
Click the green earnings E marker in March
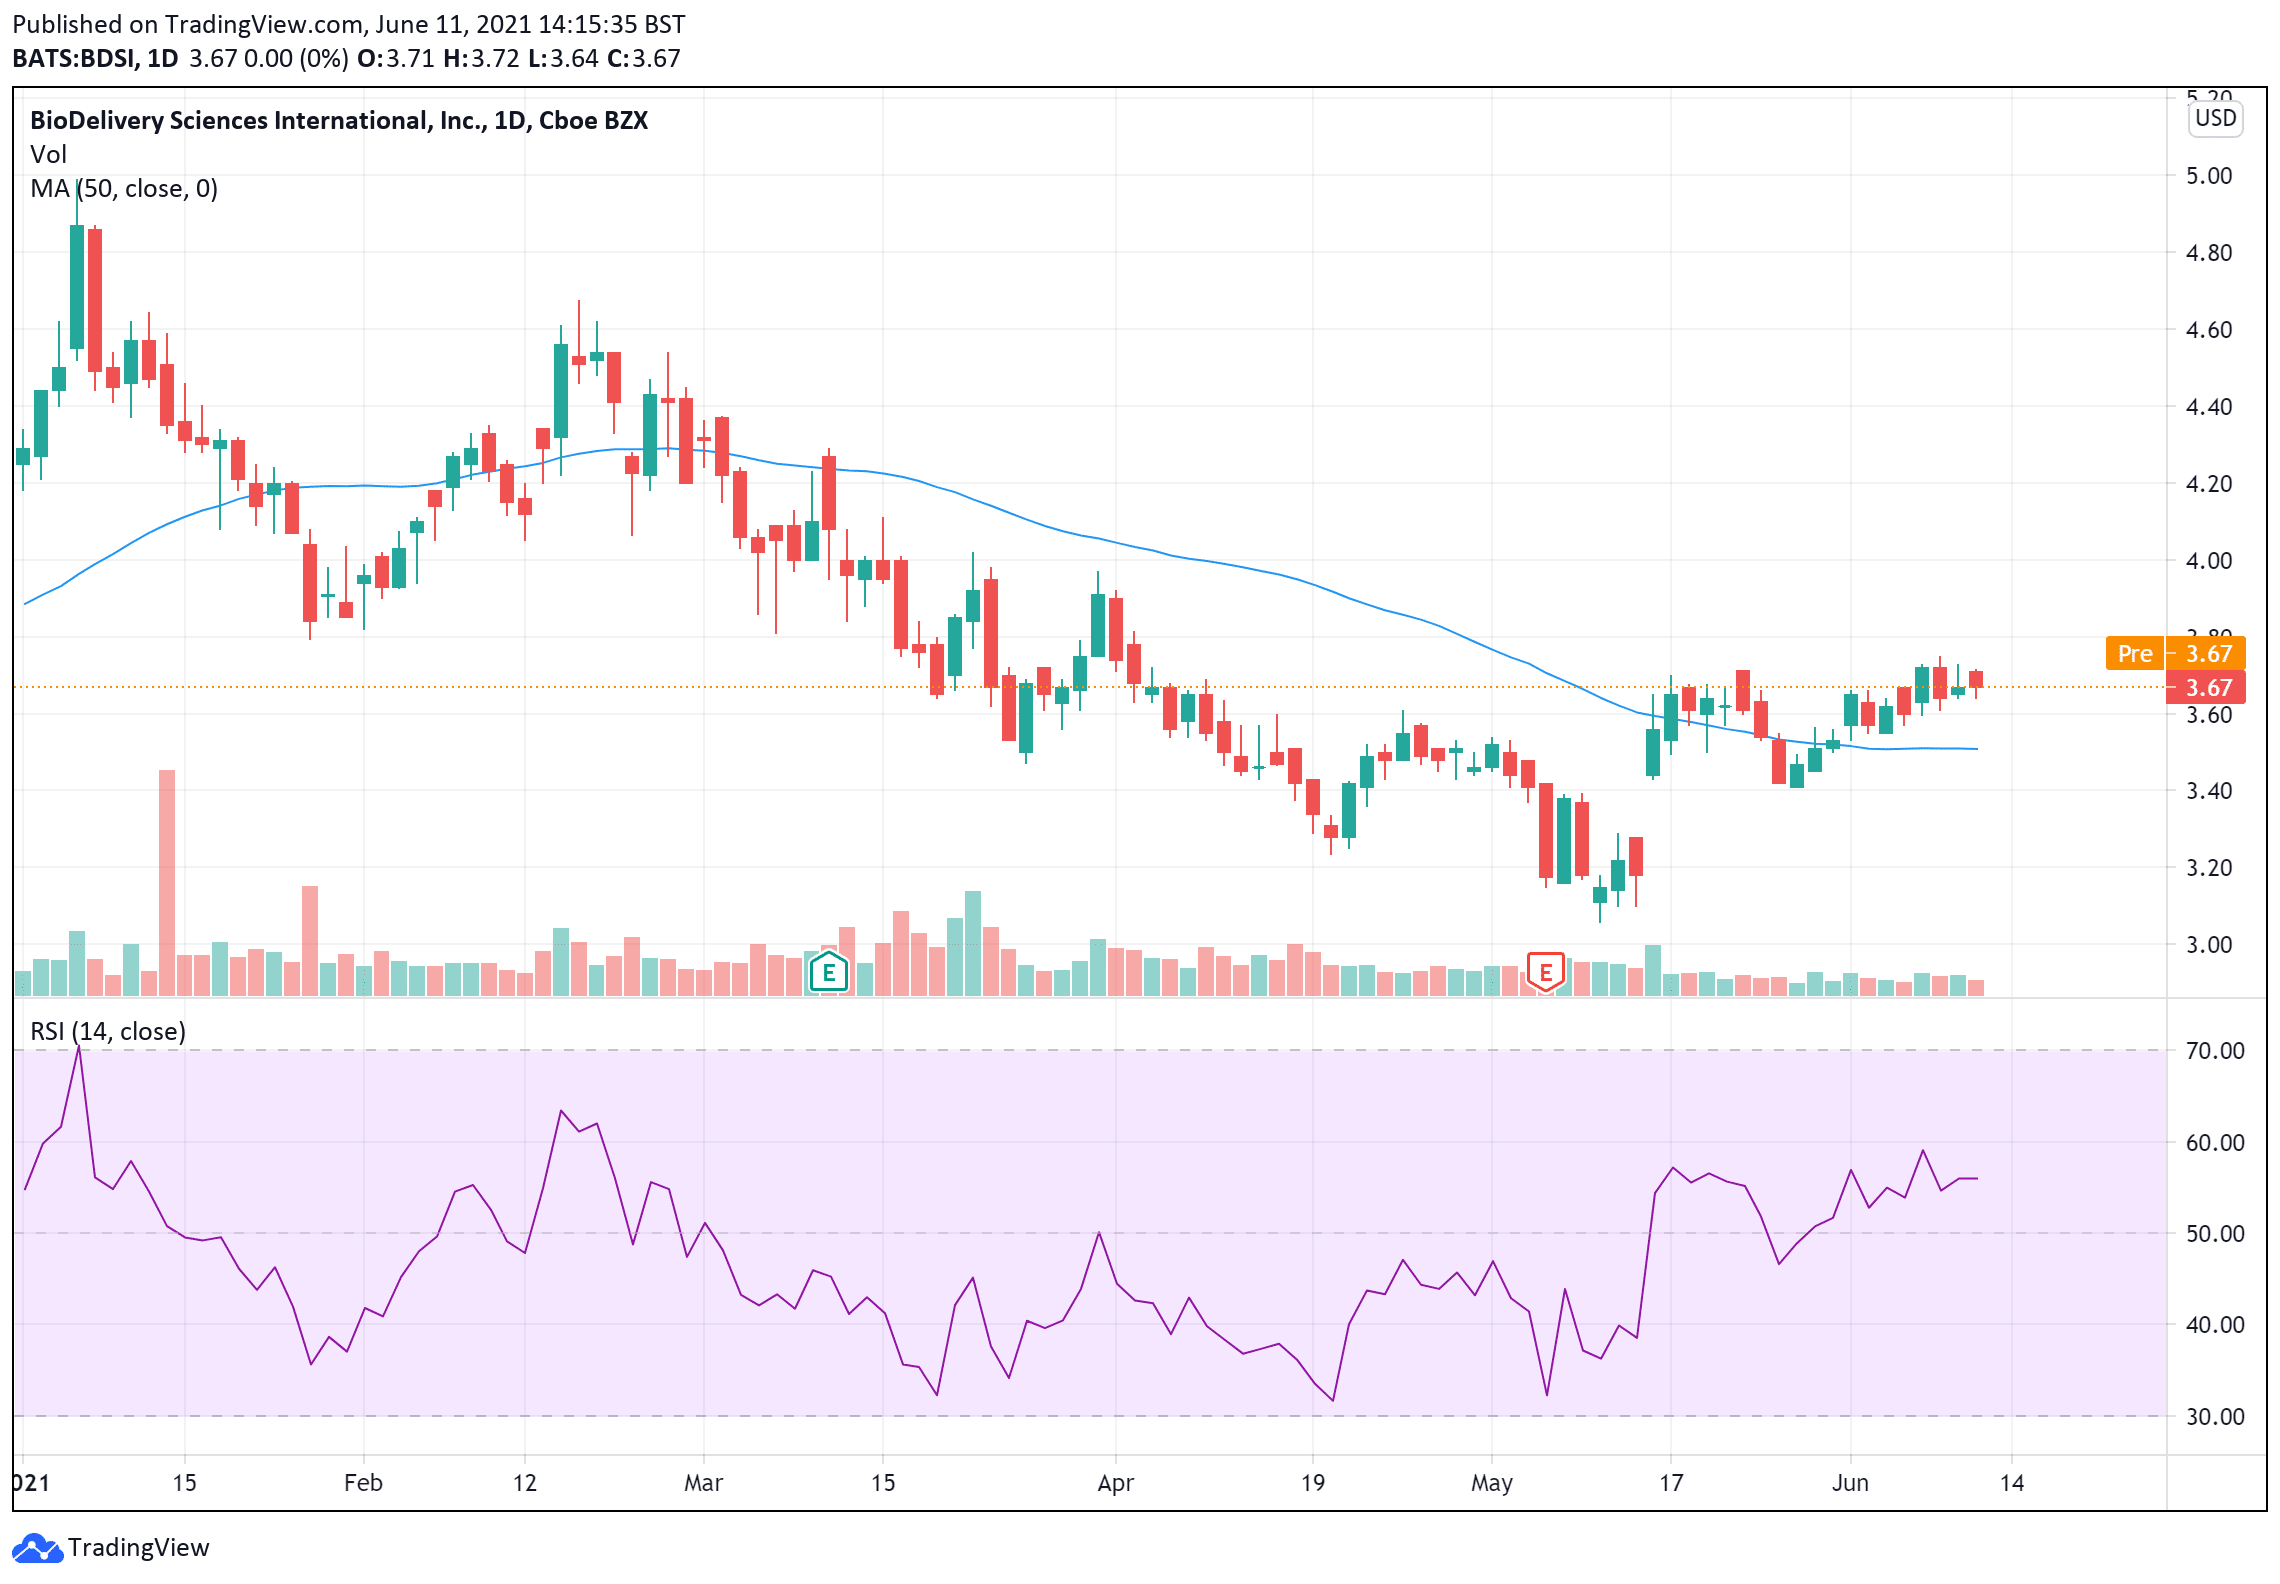(828, 971)
